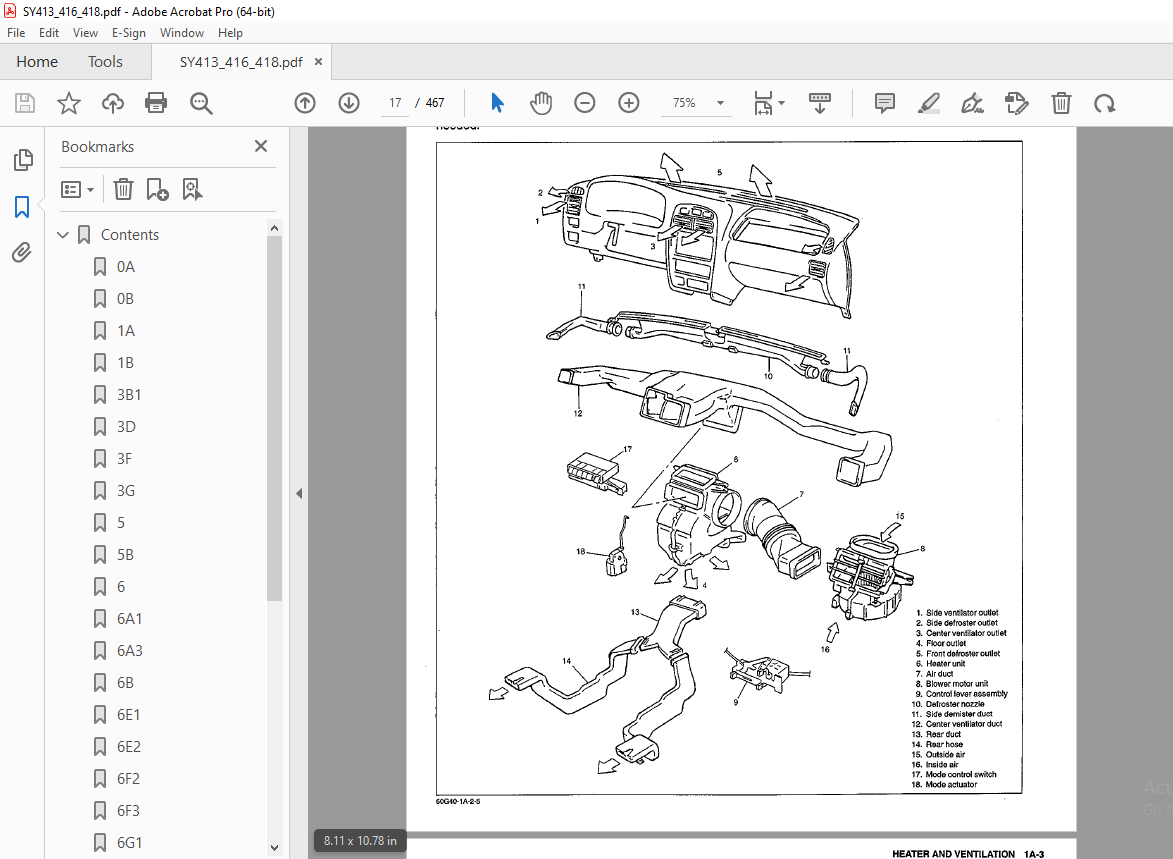Add a new bookmark
1173x859 pixels.
pos(157,189)
